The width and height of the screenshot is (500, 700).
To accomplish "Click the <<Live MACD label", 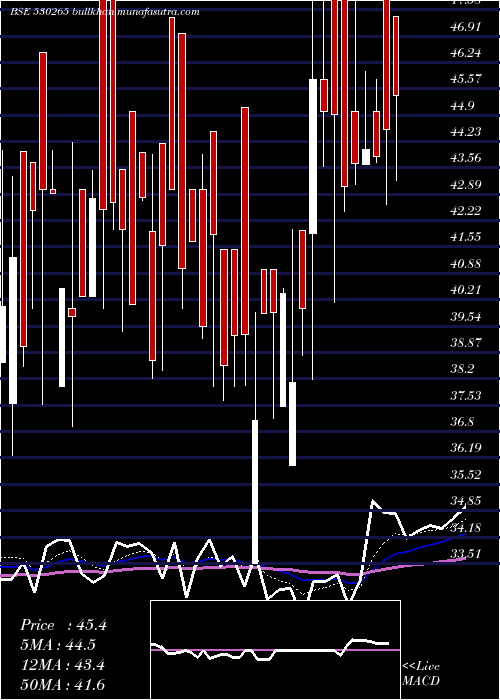I will click(421, 673).
